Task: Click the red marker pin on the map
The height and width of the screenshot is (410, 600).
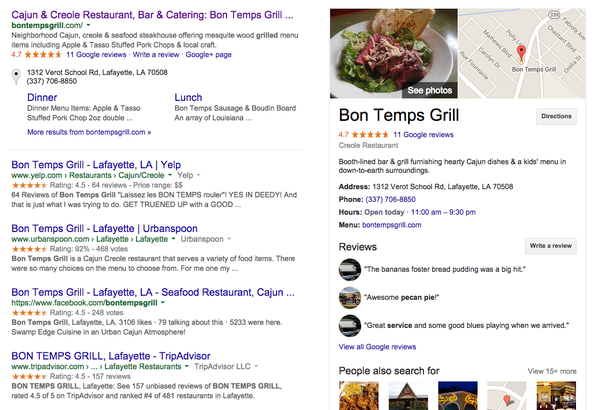Action: pos(521,53)
